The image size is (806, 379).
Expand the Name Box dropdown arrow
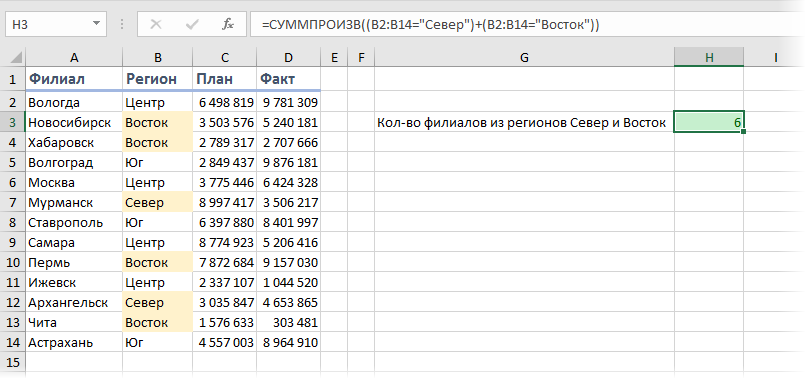[x=96, y=24]
